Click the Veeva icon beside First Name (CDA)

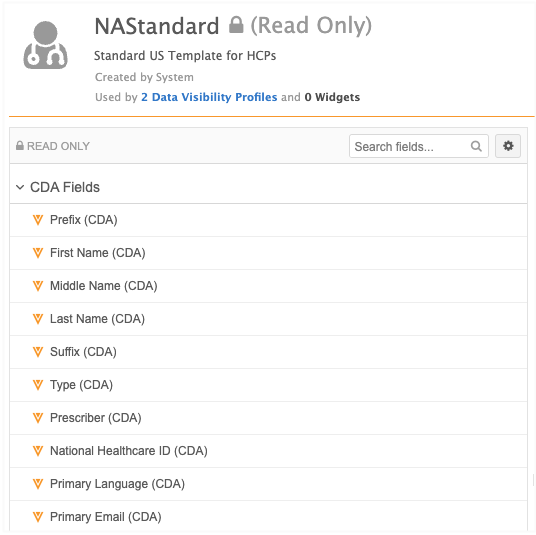point(38,253)
